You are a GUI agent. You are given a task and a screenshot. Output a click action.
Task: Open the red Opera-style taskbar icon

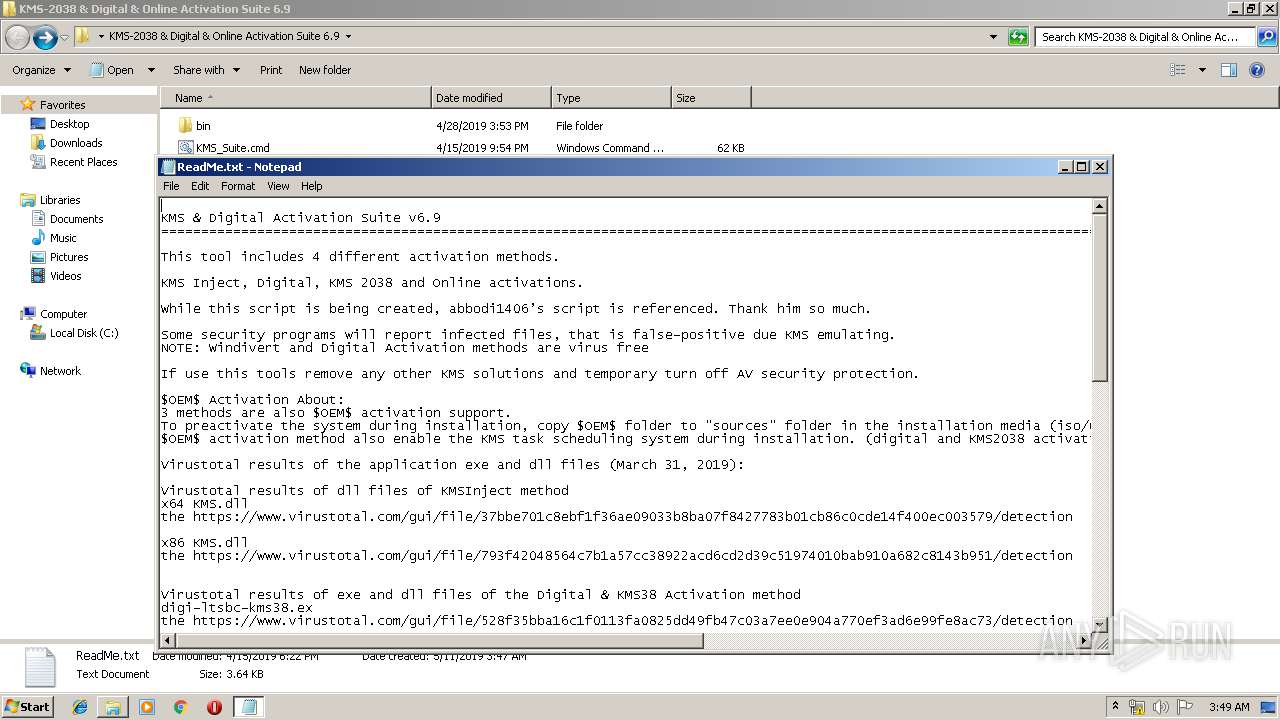point(214,707)
